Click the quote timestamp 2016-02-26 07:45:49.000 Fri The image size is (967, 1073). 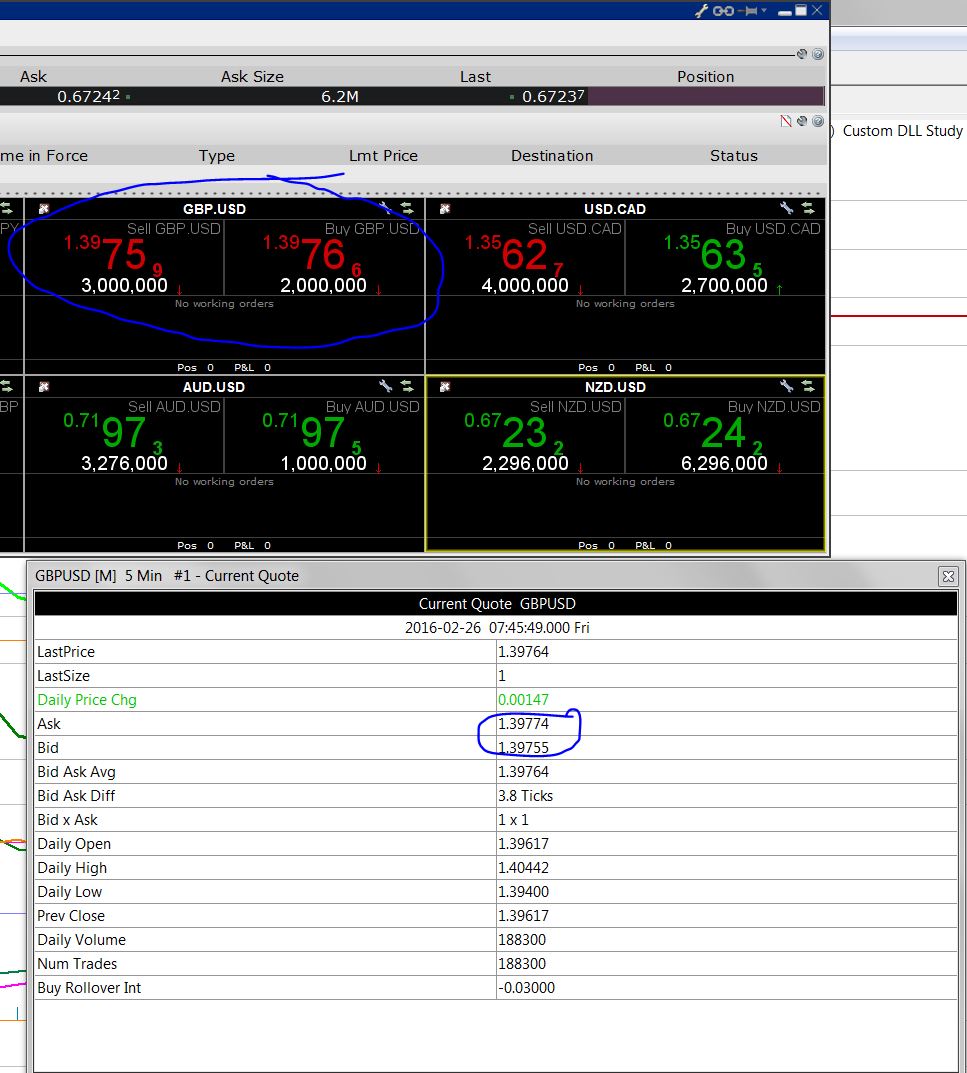click(x=497, y=628)
